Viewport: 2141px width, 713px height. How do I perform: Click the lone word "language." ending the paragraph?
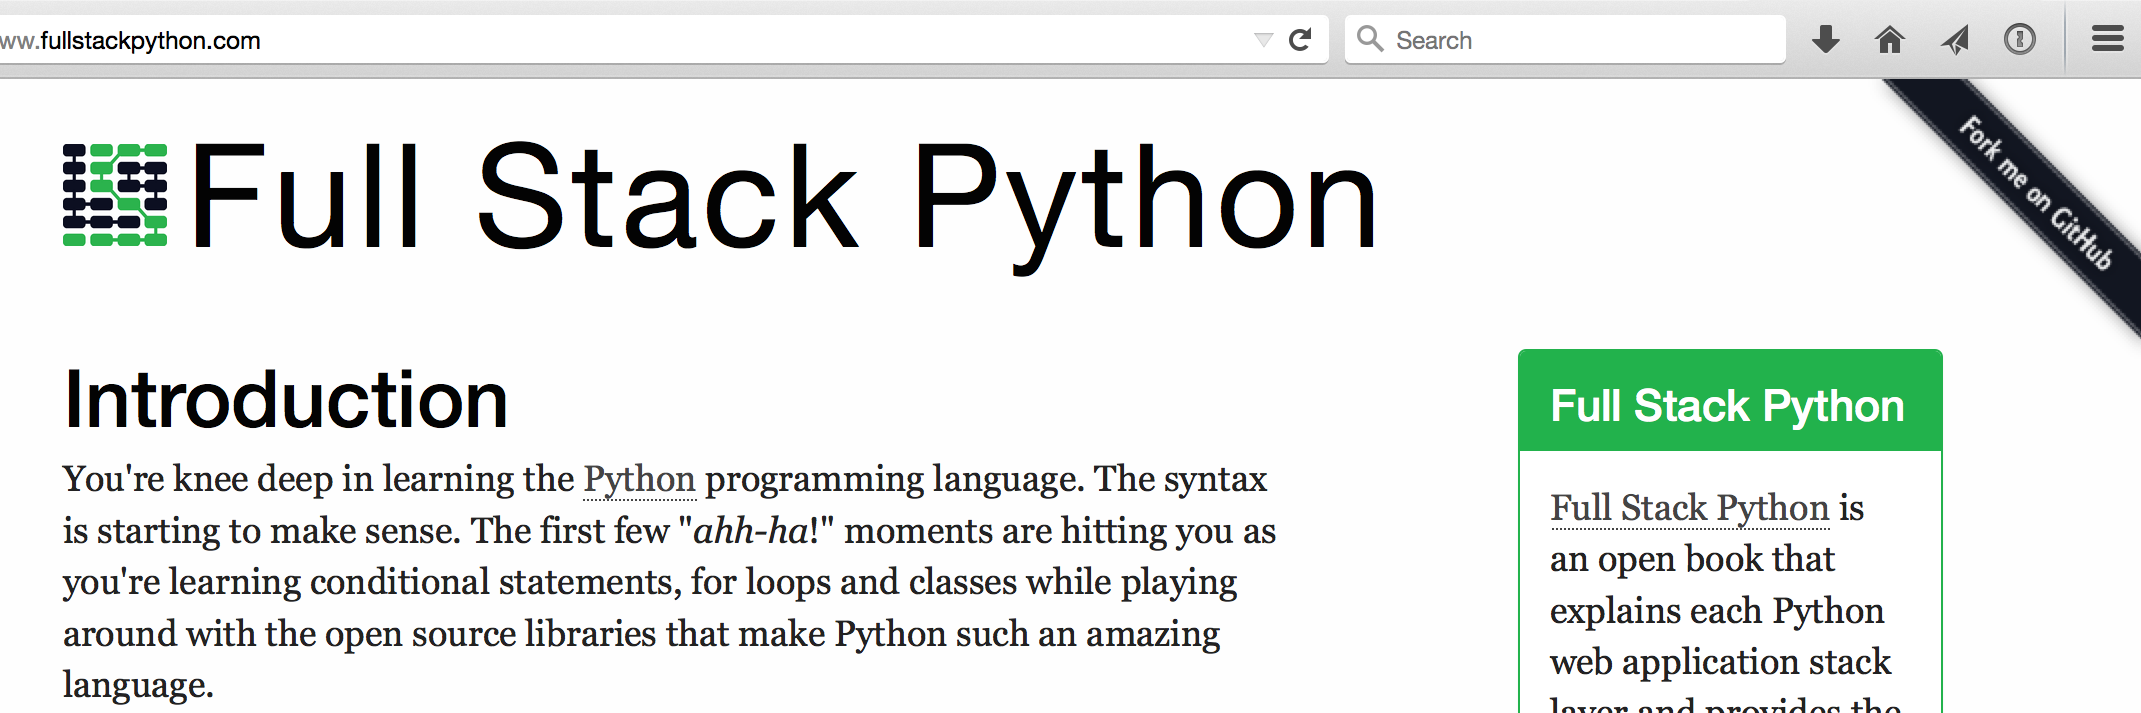138,685
